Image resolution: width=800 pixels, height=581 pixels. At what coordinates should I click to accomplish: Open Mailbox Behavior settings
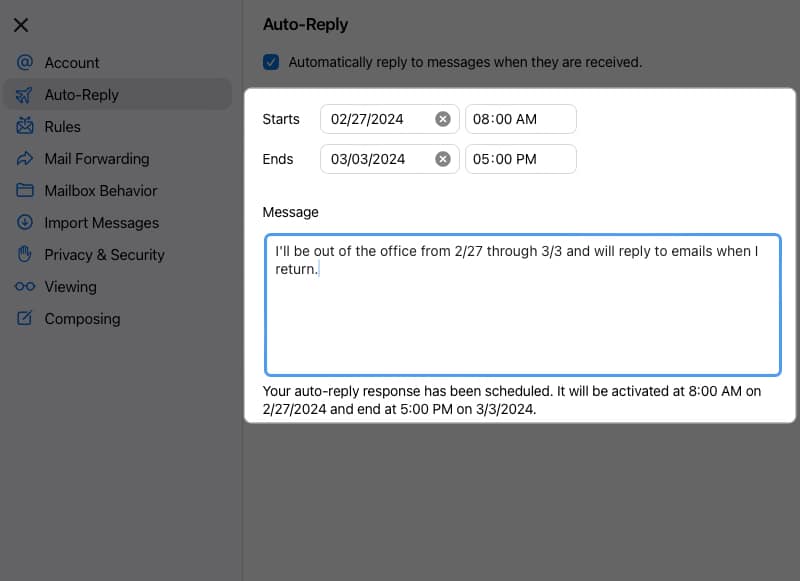click(118, 191)
